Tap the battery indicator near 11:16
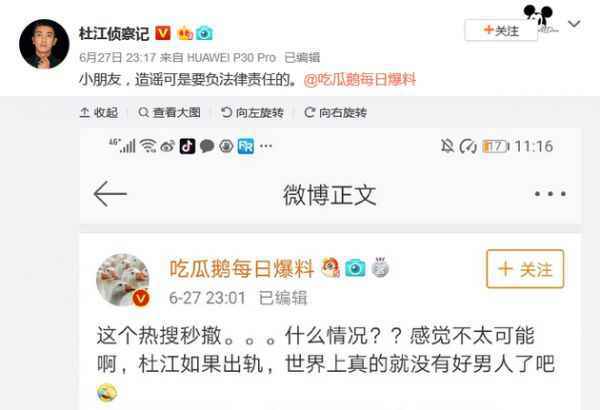Image resolution: width=600 pixels, height=410 pixels. (x=496, y=146)
